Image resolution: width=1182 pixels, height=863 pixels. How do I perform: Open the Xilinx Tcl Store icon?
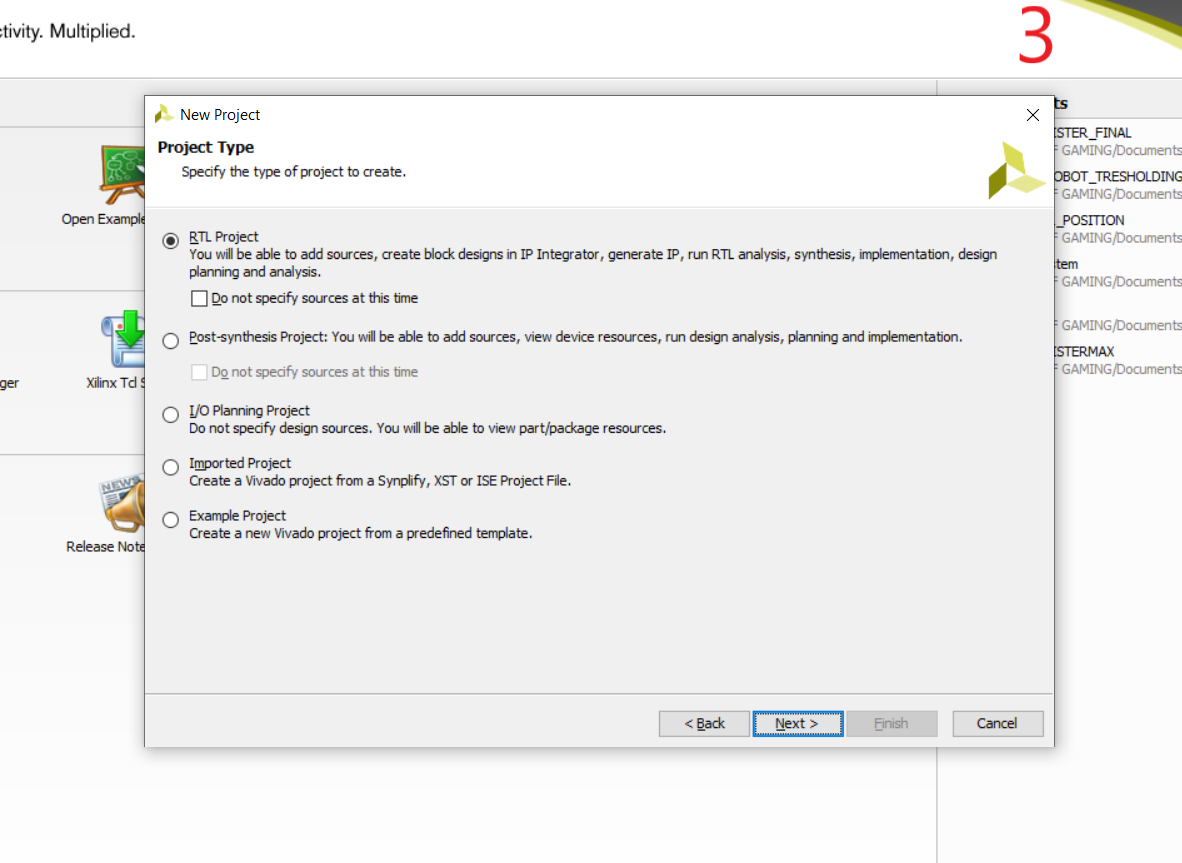pyautogui.click(x=124, y=340)
